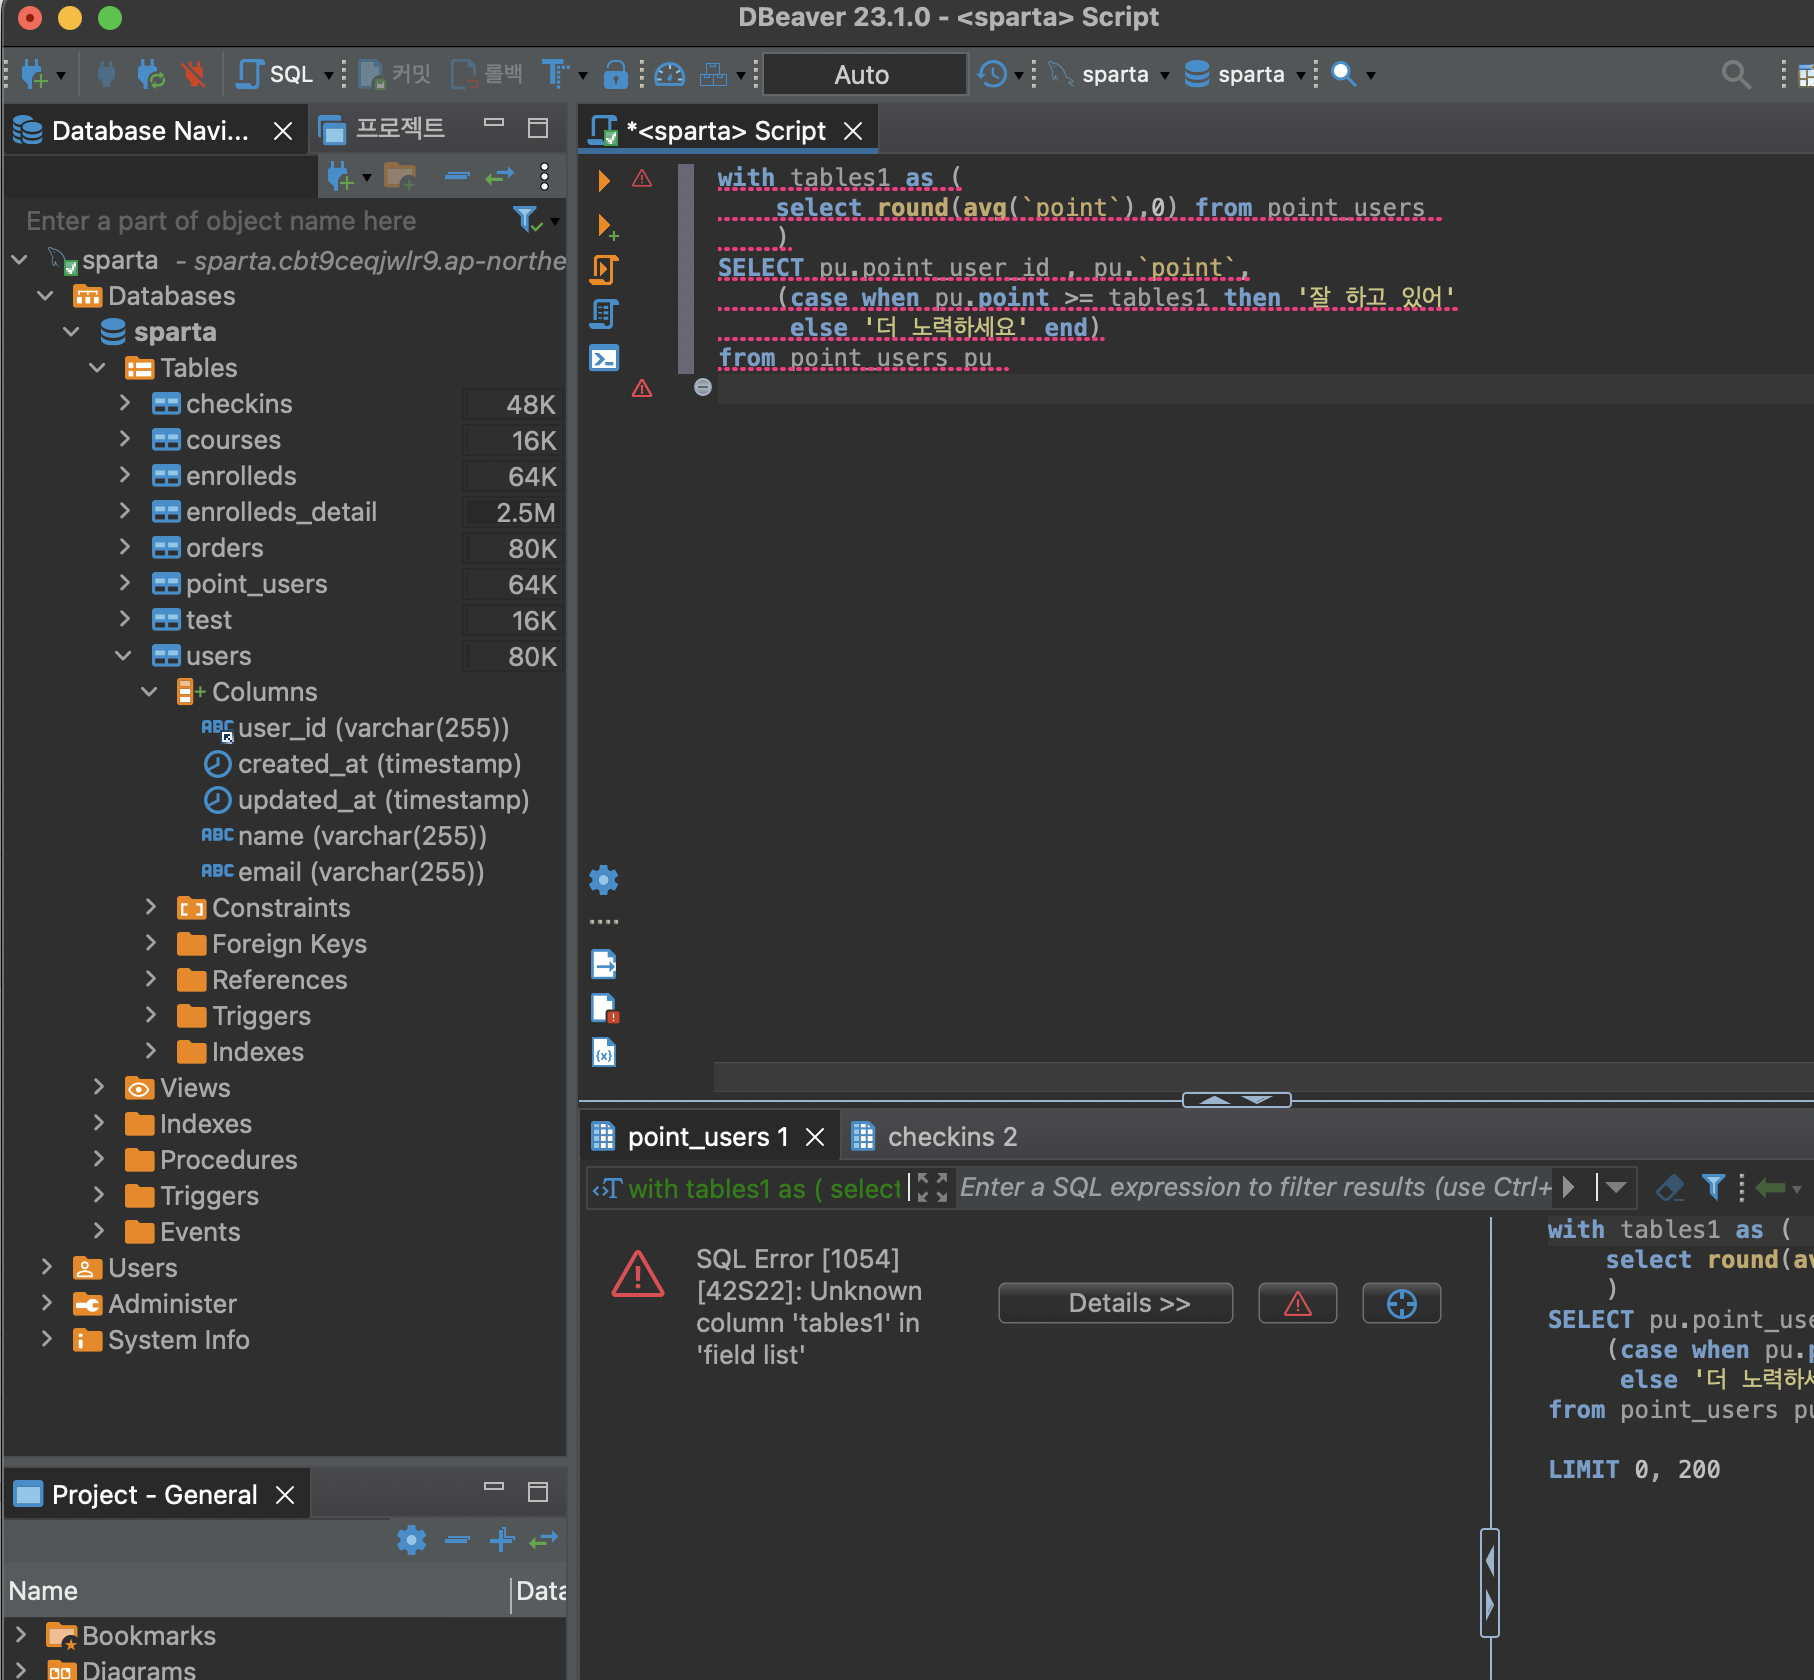Open the Auto transaction mode box
Image resolution: width=1814 pixels, height=1680 pixels.
tap(864, 75)
